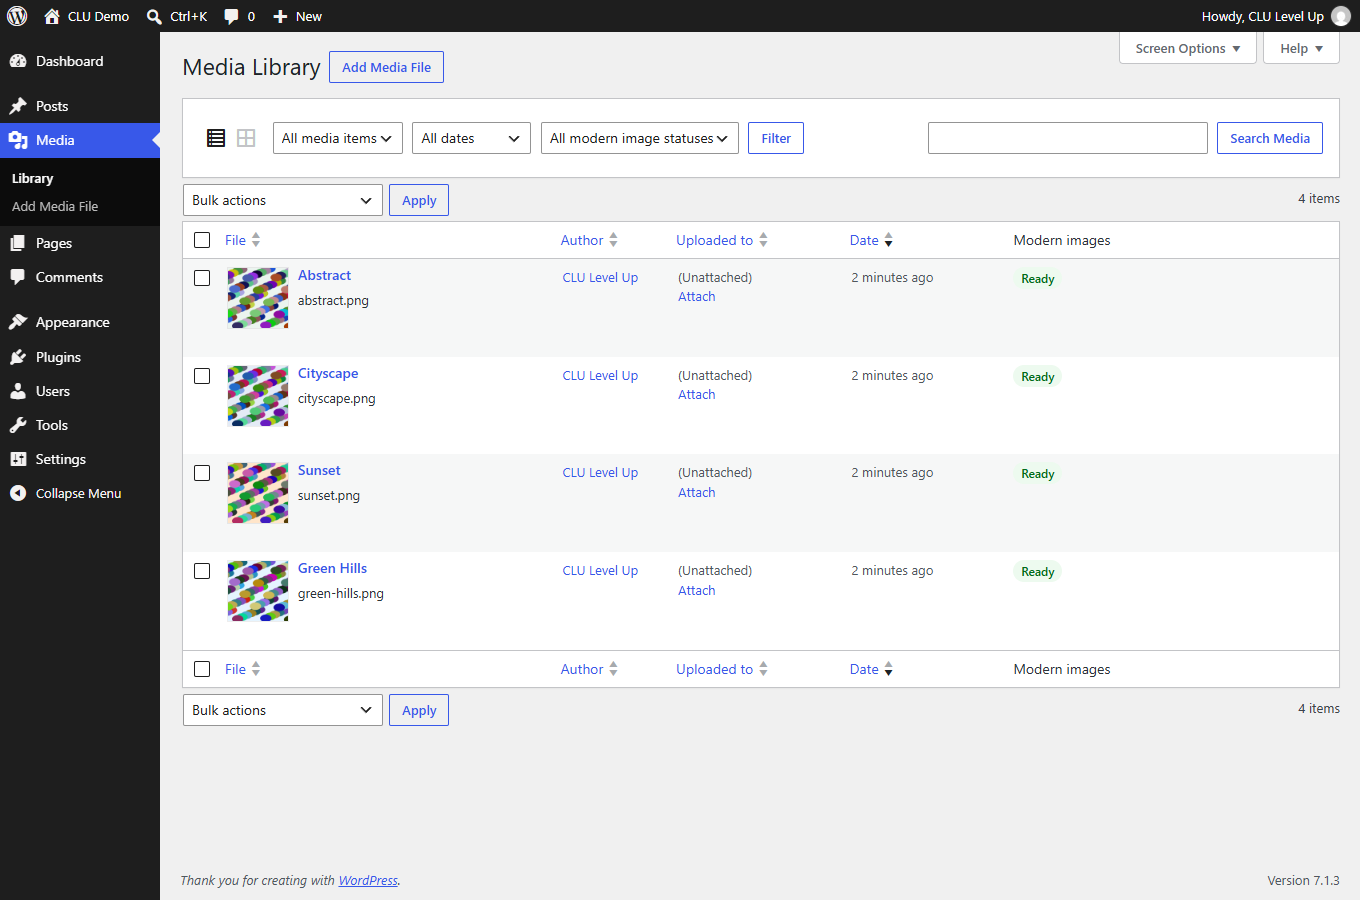This screenshot has width=1360, height=900.
Task: Expand the Screen Options panel
Action: (1188, 48)
